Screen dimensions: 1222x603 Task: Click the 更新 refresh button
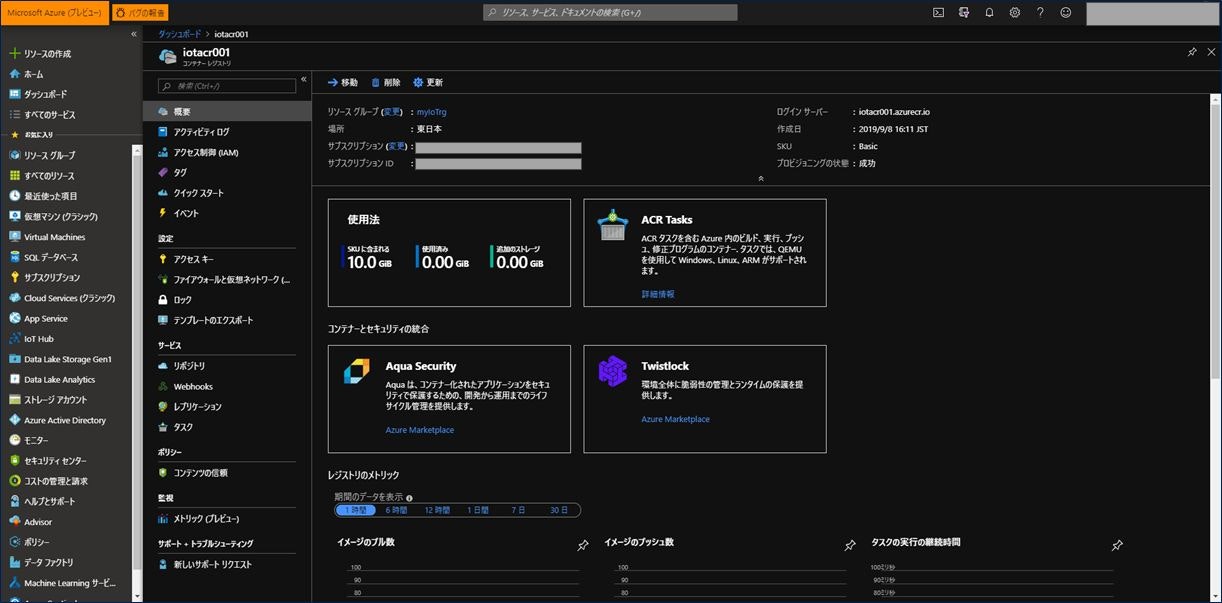428,83
